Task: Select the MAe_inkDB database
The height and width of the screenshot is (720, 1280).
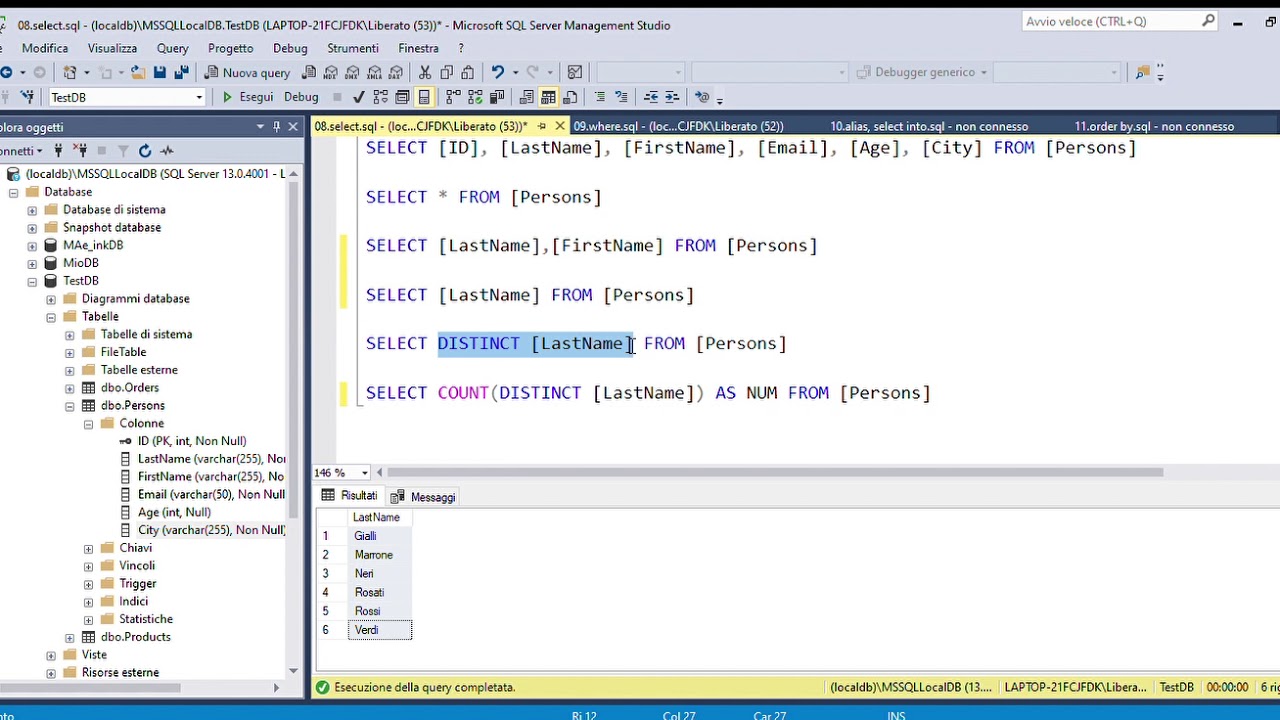Action: click(x=84, y=245)
